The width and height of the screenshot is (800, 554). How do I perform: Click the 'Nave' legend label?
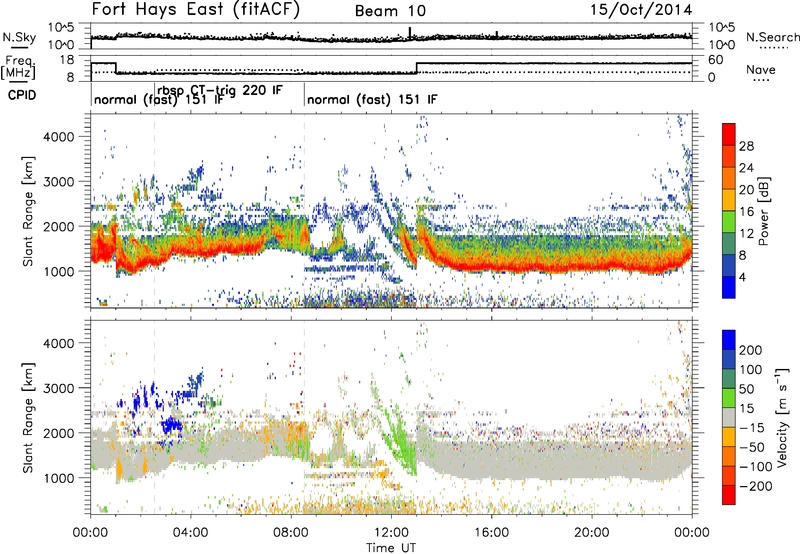[761, 69]
